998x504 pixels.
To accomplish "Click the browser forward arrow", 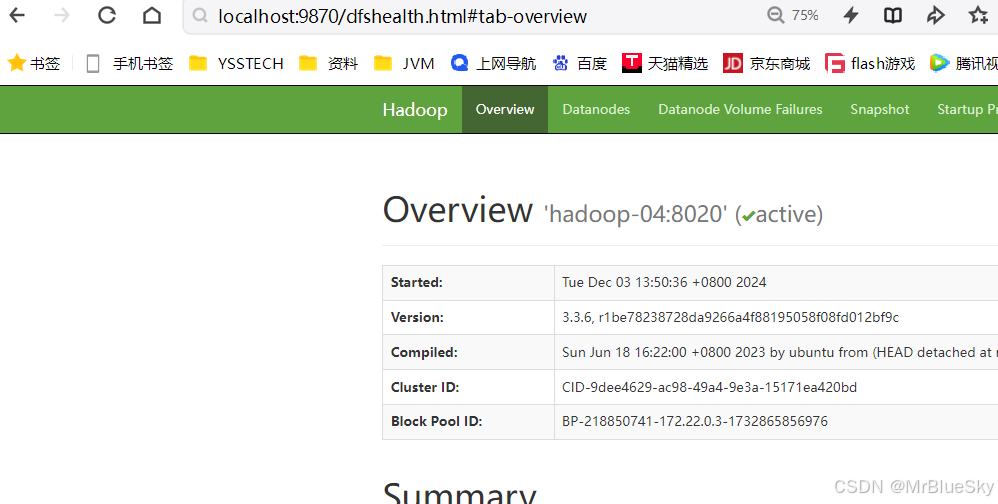I will point(62,15).
